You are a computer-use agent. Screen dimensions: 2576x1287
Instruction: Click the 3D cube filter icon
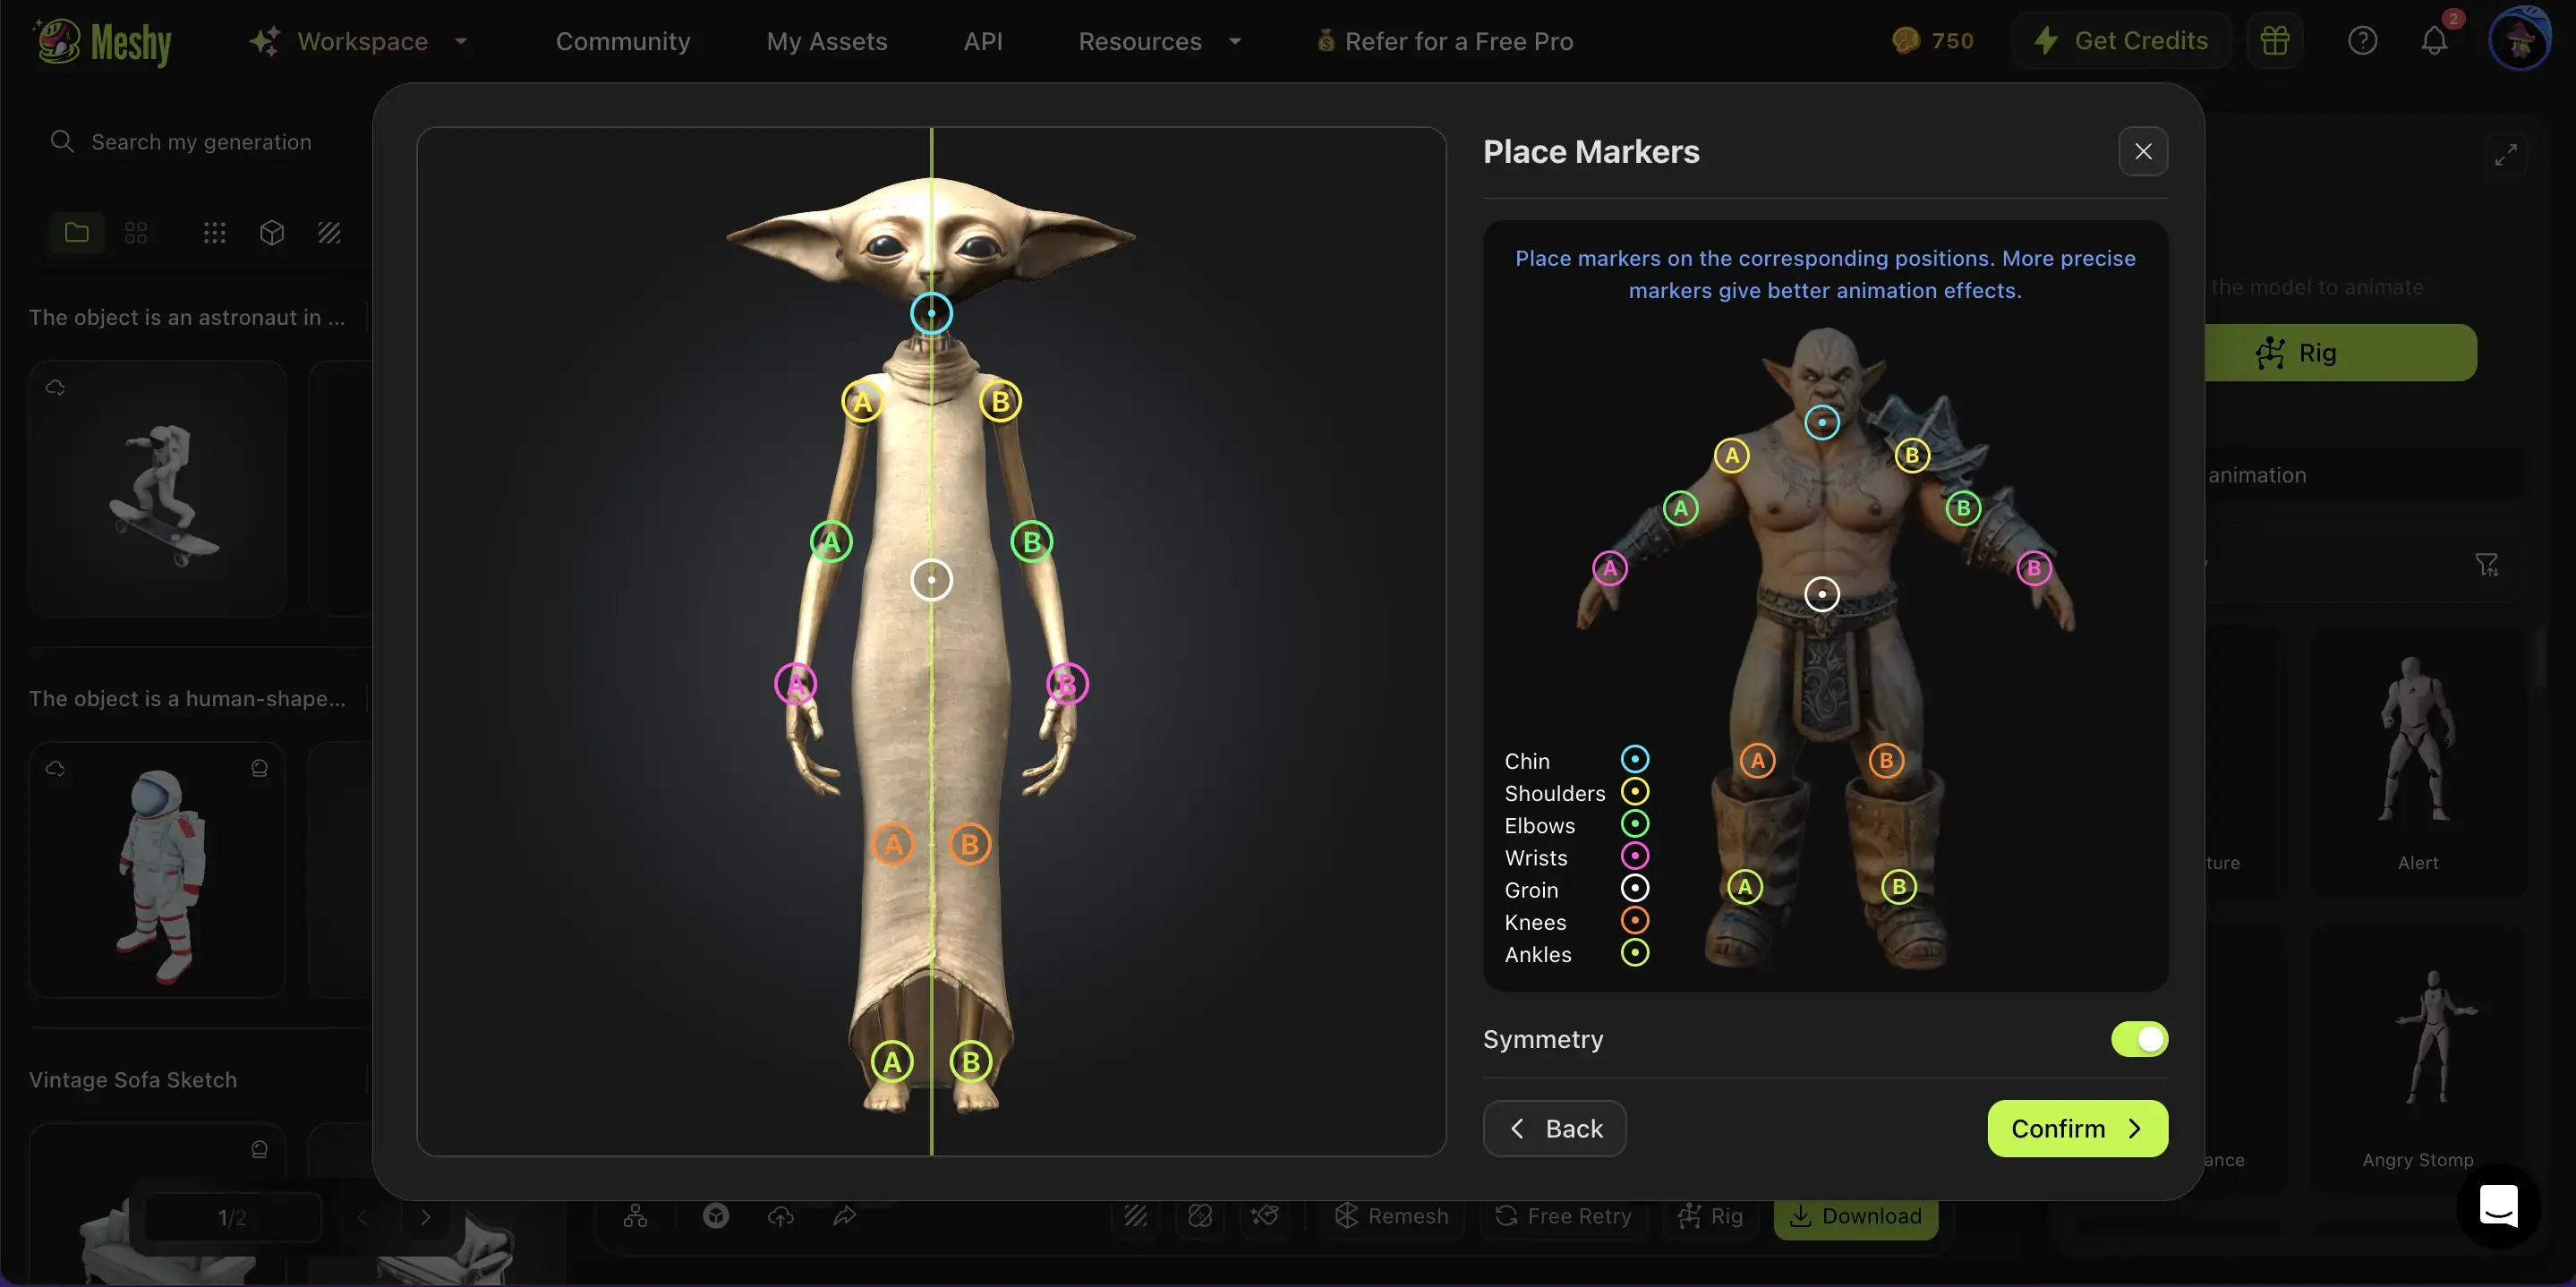272,233
